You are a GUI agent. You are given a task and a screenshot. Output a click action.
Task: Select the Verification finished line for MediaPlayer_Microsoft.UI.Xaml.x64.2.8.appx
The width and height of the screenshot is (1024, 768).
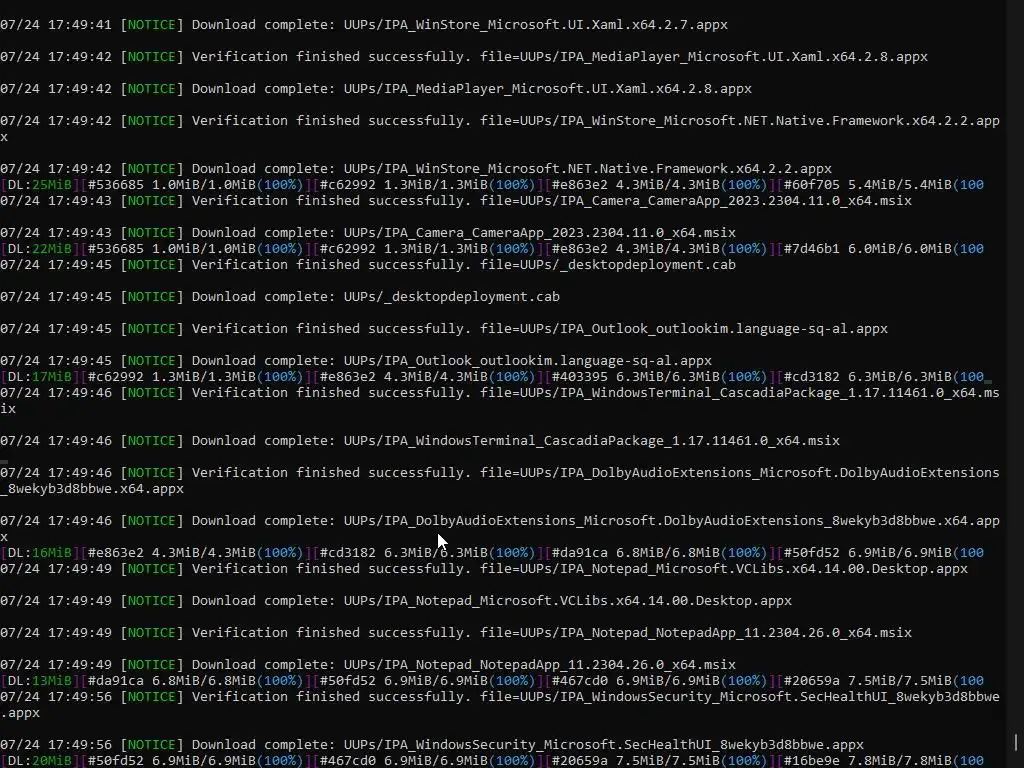pos(464,57)
